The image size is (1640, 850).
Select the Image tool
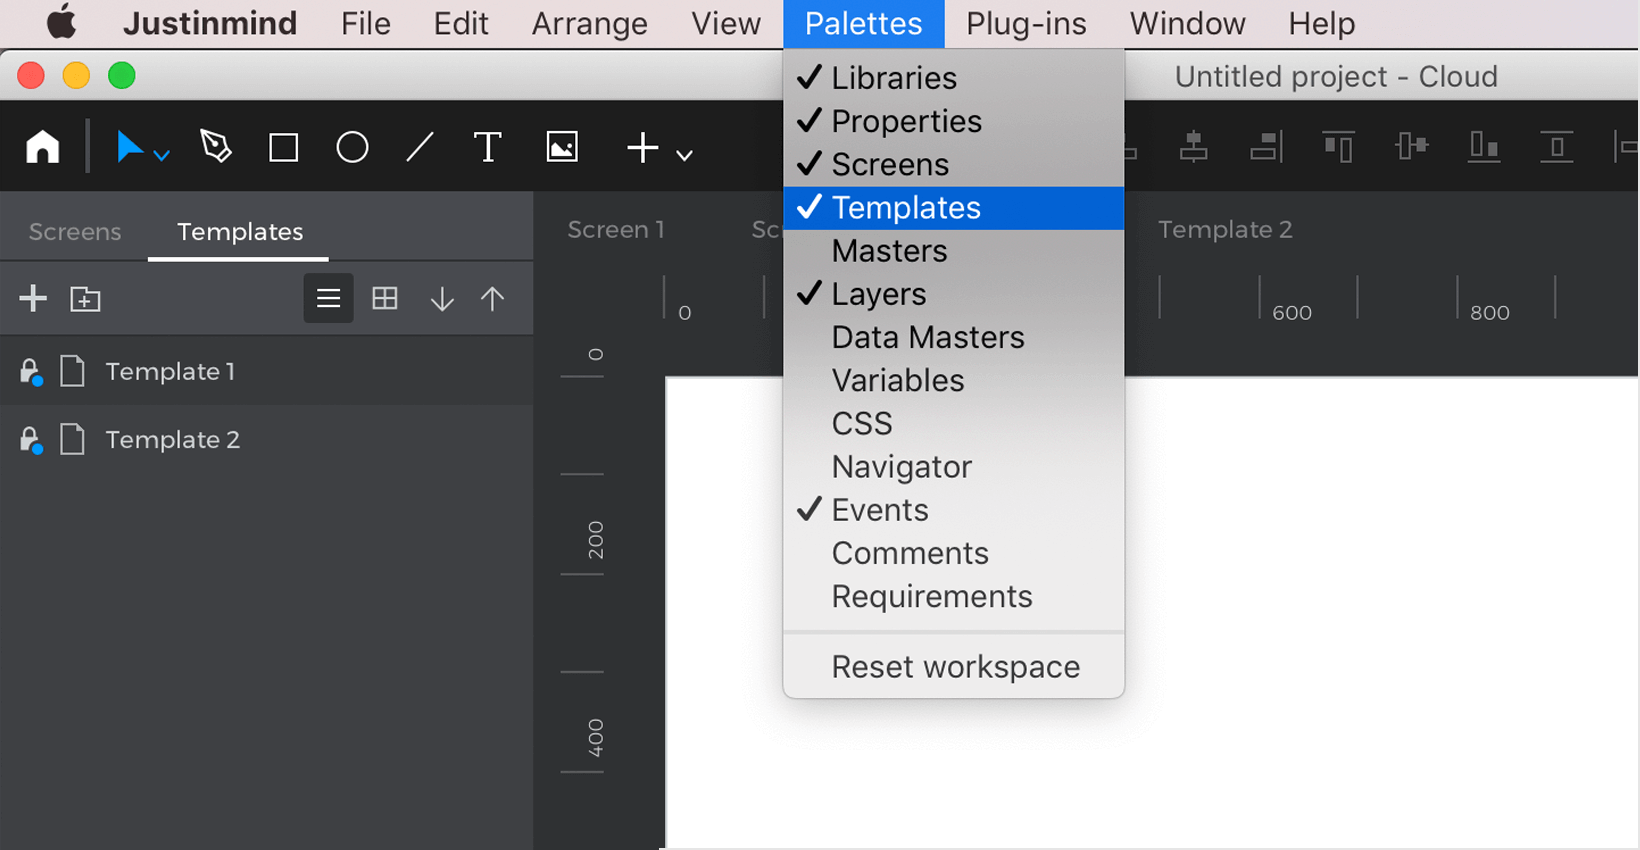tap(562, 147)
